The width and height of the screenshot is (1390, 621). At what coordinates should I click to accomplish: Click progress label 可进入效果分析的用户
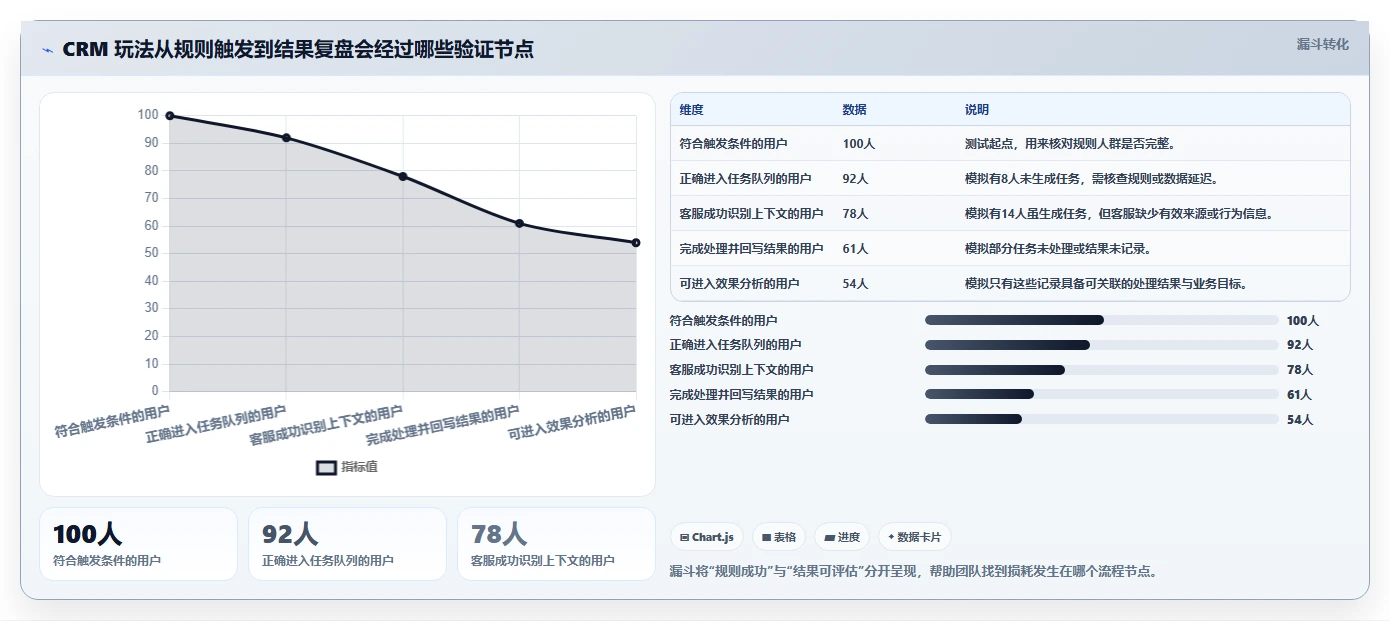pyautogui.click(x=729, y=420)
